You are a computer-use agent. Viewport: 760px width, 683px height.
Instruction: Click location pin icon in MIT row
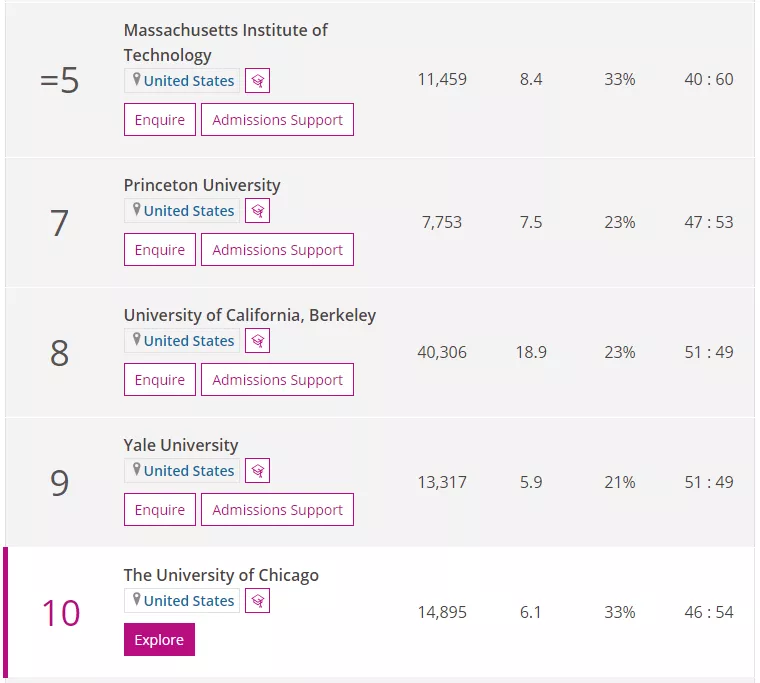tap(137, 79)
